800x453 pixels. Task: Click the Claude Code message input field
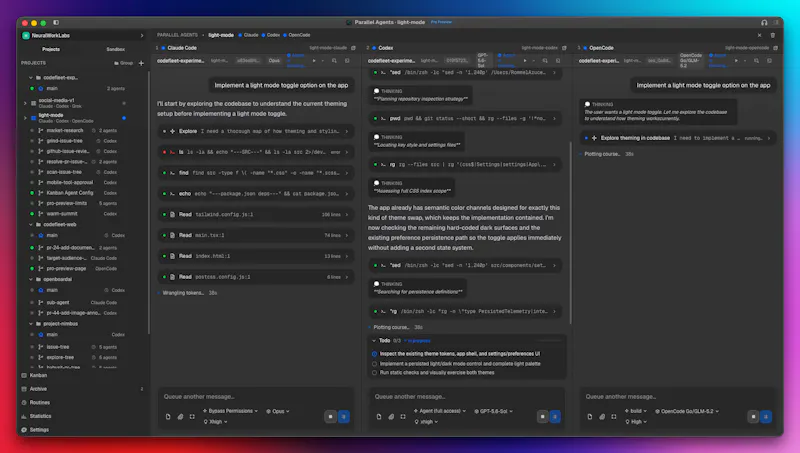[256, 397]
